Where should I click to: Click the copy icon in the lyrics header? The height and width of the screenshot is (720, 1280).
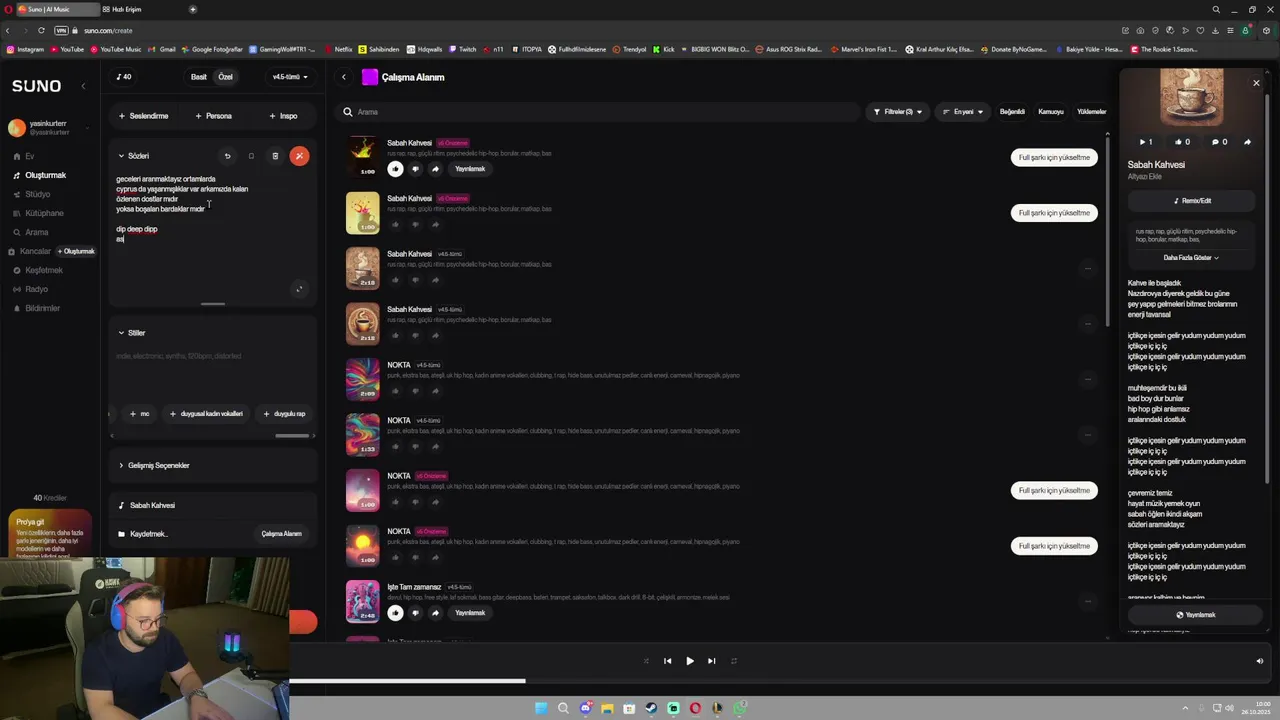251,156
